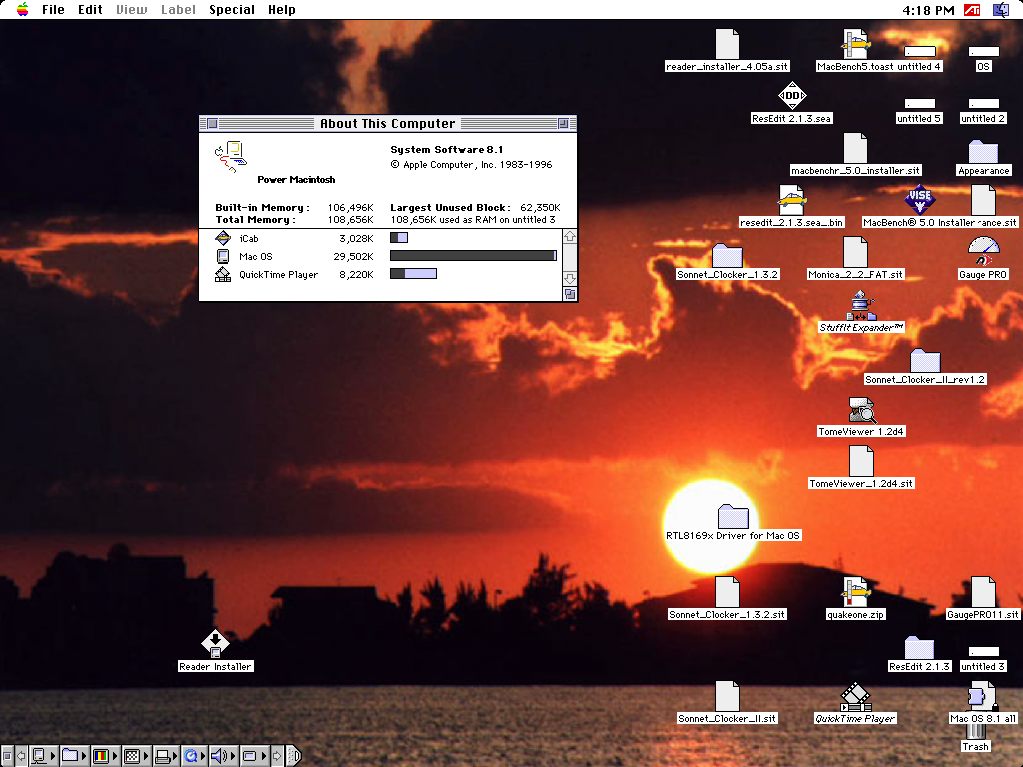This screenshot has height=767, width=1023.
Task: Select the OS disk icon
Action: pyautogui.click(x=983, y=52)
